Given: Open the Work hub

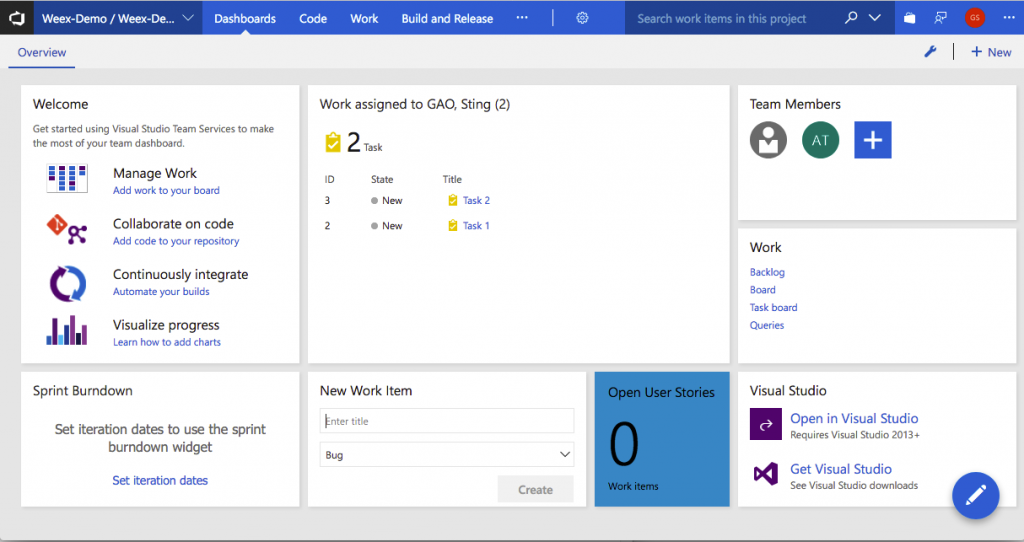Looking at the screenshot, I should coord(364,18).
